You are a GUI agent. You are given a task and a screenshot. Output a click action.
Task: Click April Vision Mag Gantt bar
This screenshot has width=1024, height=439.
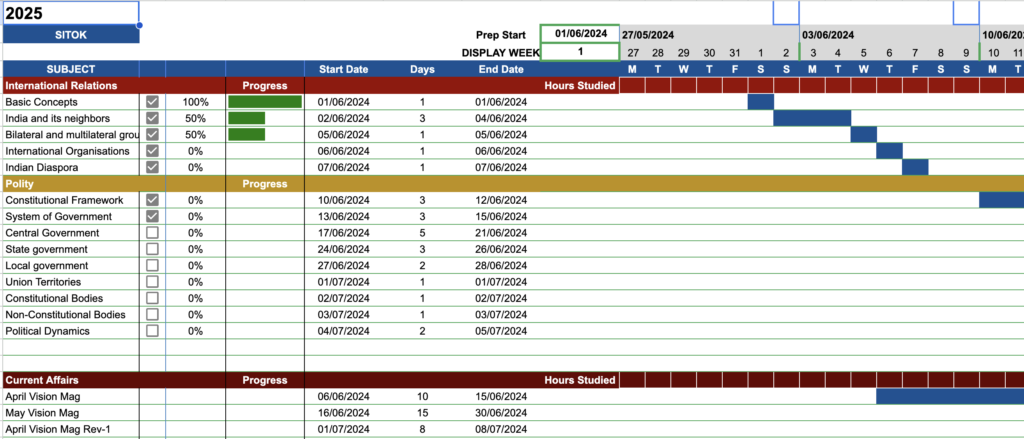(x=950, y=396)
